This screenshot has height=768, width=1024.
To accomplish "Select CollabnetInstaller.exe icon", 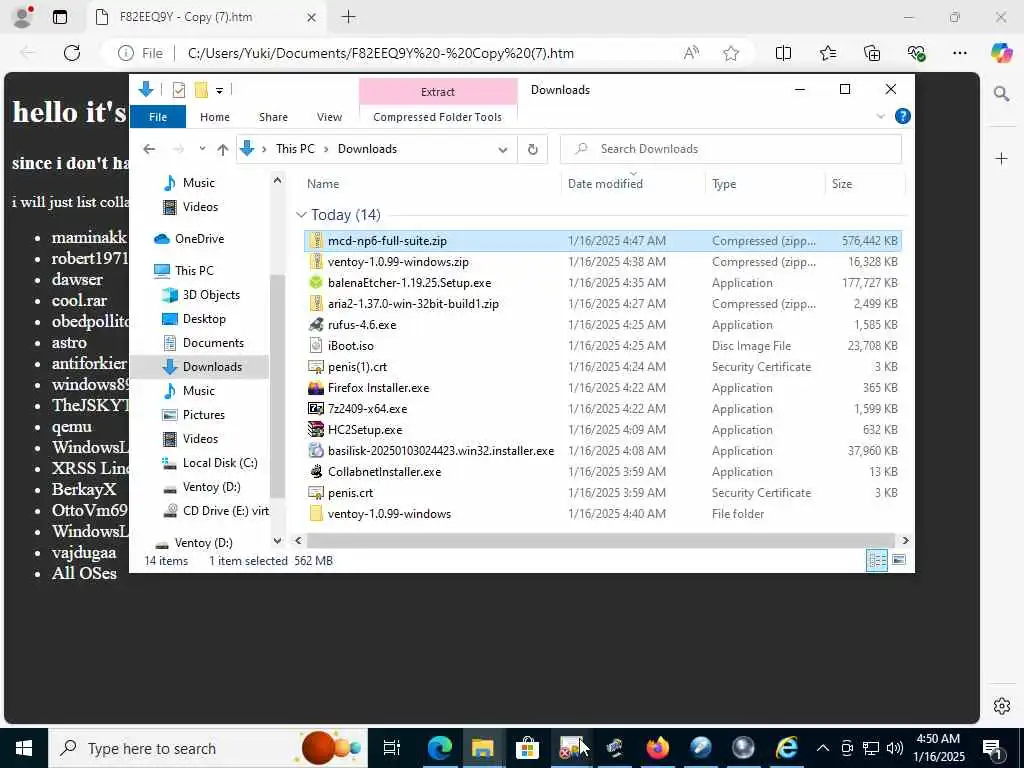I will [316, 472].
